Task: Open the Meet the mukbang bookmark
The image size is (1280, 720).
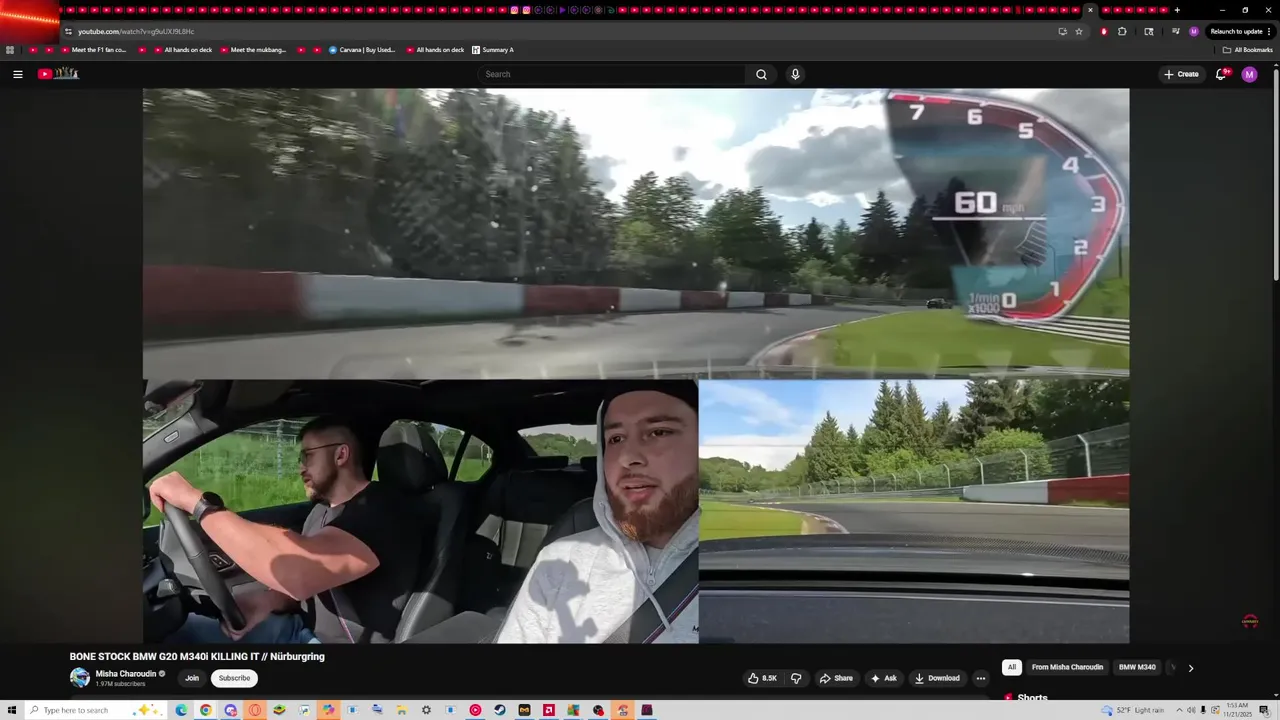Action: pyautogui.click(x=252, y=50)
